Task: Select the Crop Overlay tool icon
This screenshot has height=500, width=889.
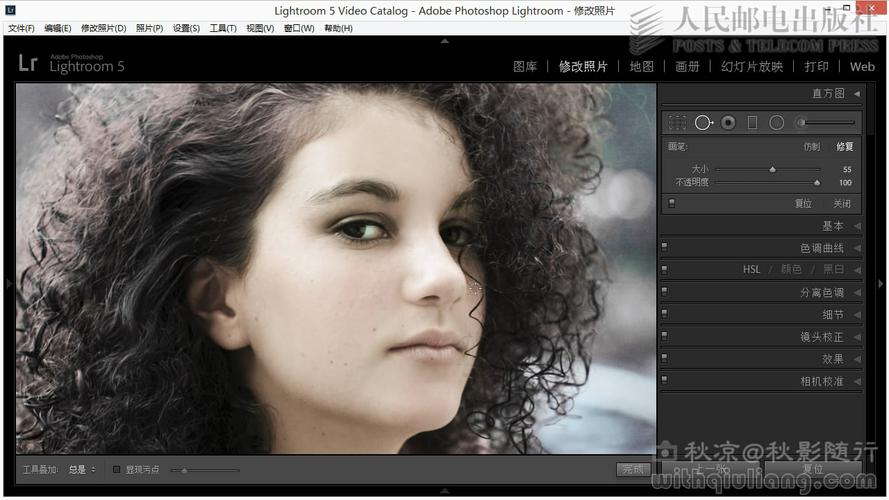Action: 677,123
